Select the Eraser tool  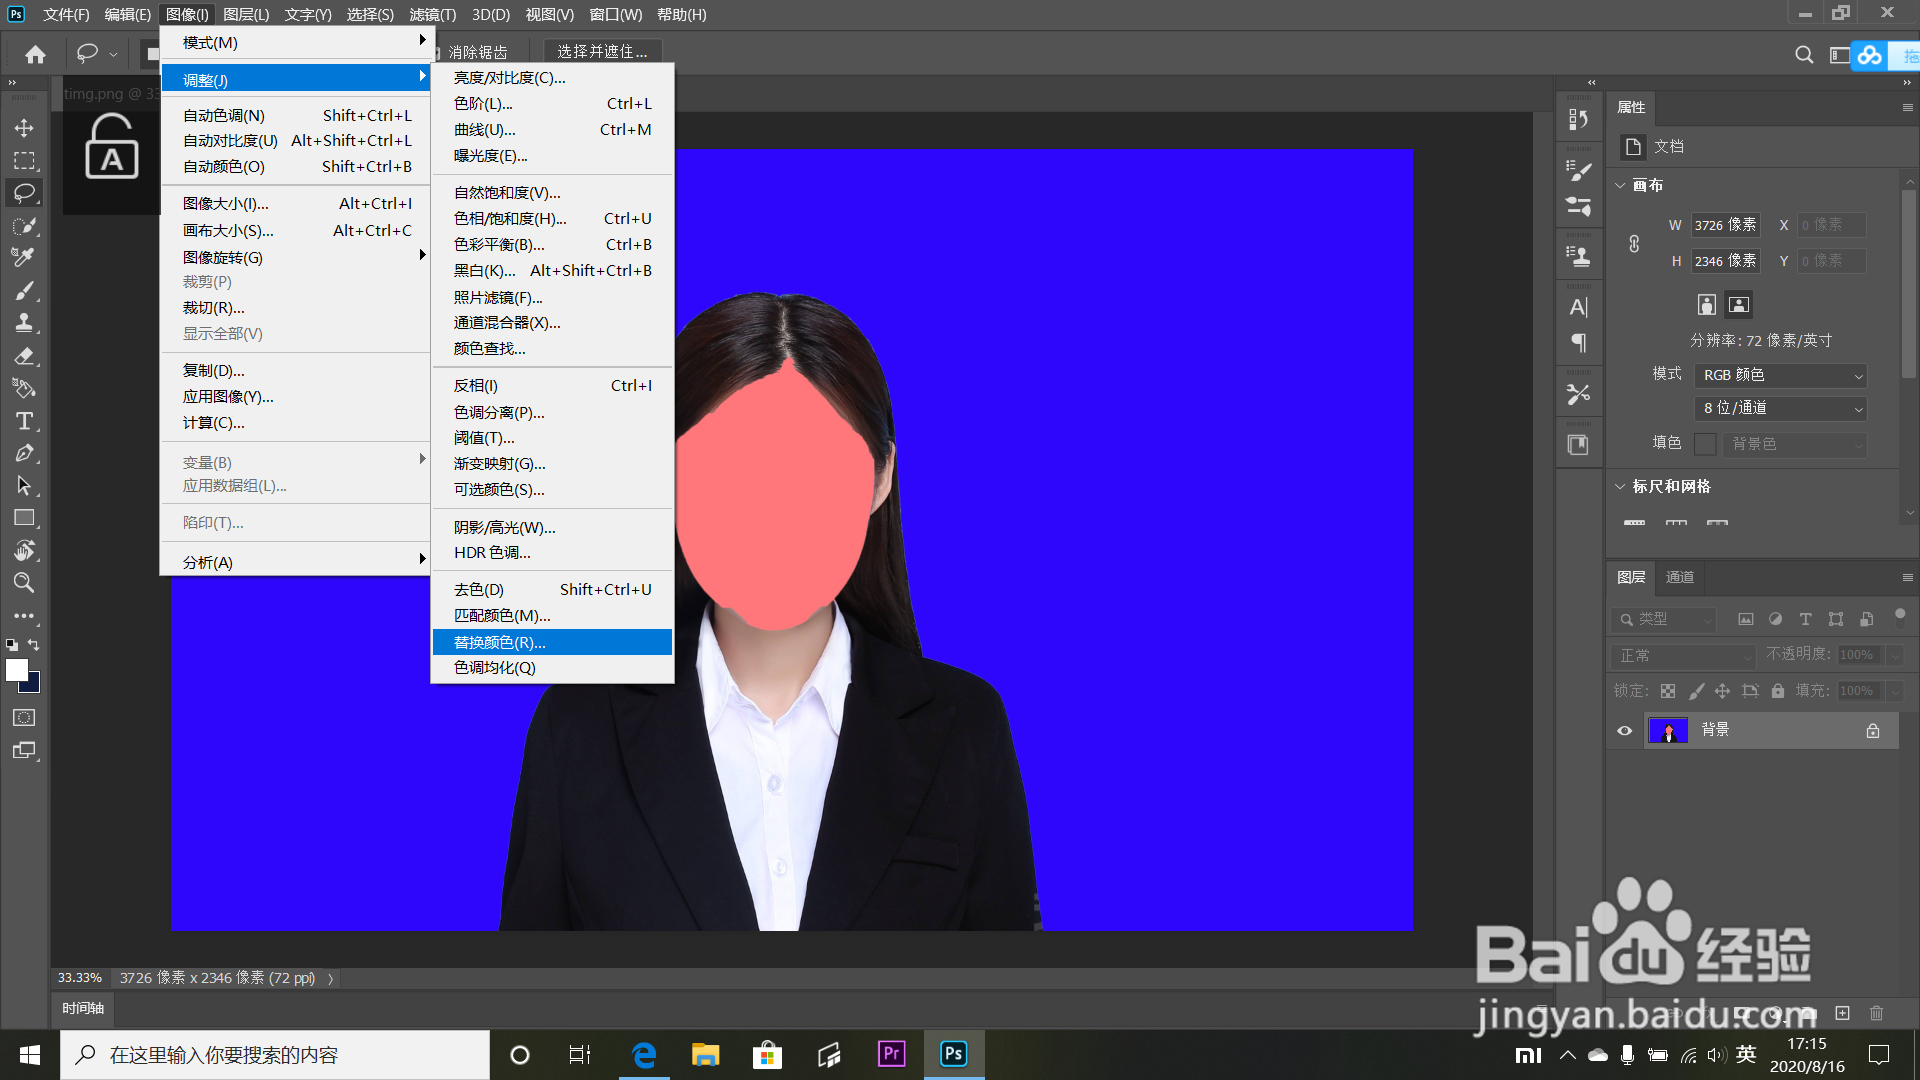coord(24,356)
